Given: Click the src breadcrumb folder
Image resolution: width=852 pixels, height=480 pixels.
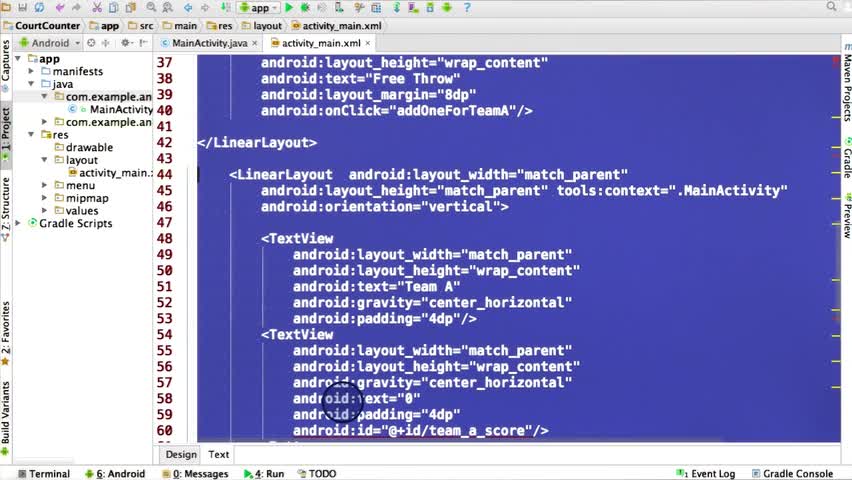Looking at the screenshot, I should pyautogui.click(x=141, y=26).
